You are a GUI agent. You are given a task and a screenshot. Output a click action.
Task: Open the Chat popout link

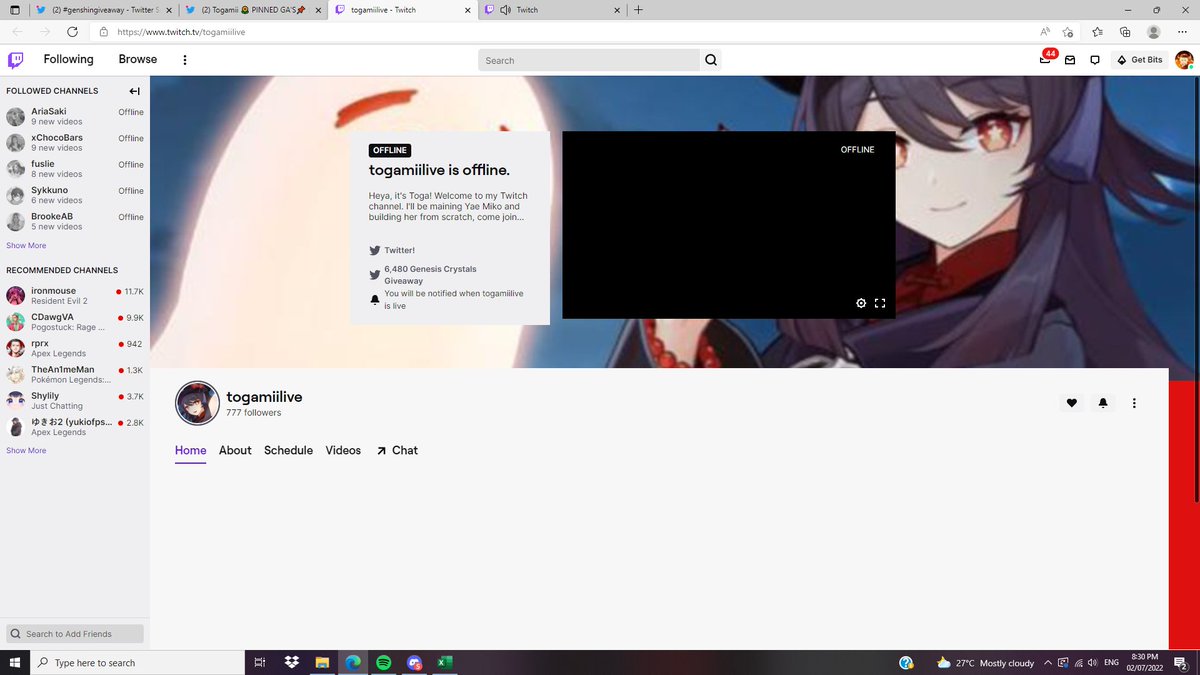tap(397, 451)
